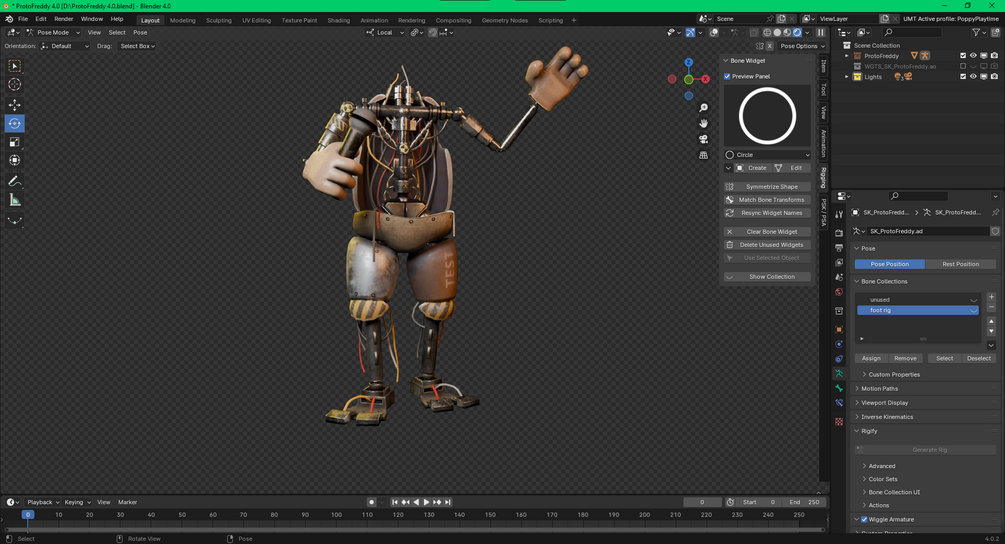Viewport: 1005px width, 544px height.
Task: Click the Symmetrize Shape button
Action: [x=767, y=186]
